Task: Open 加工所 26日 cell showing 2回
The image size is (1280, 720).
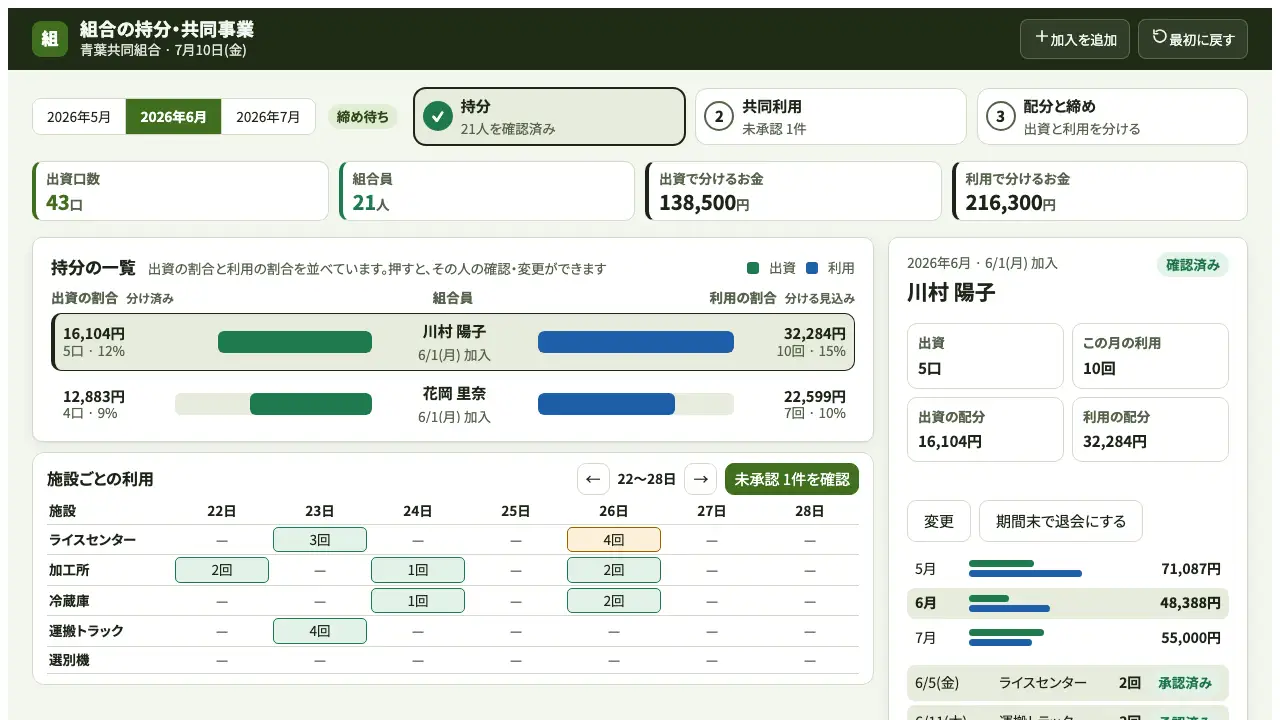Action: [614, 570]
